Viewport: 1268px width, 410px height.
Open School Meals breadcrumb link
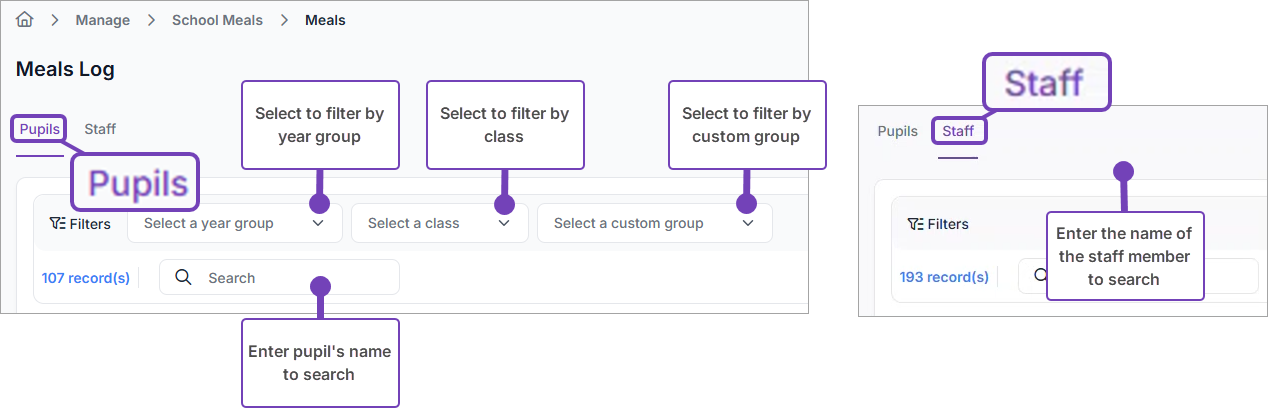[217, 20]
